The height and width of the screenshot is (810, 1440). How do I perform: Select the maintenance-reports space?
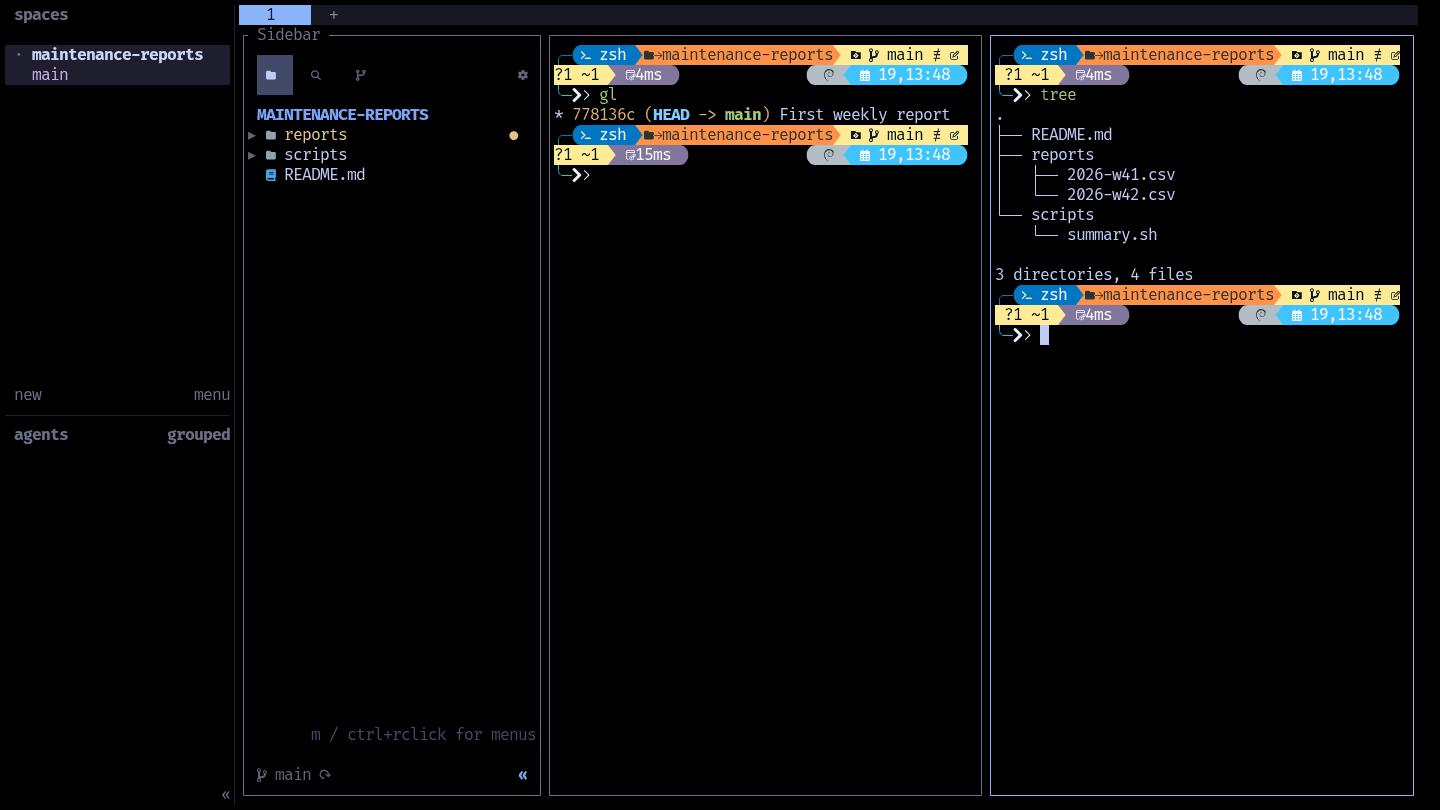click(117, 55)
